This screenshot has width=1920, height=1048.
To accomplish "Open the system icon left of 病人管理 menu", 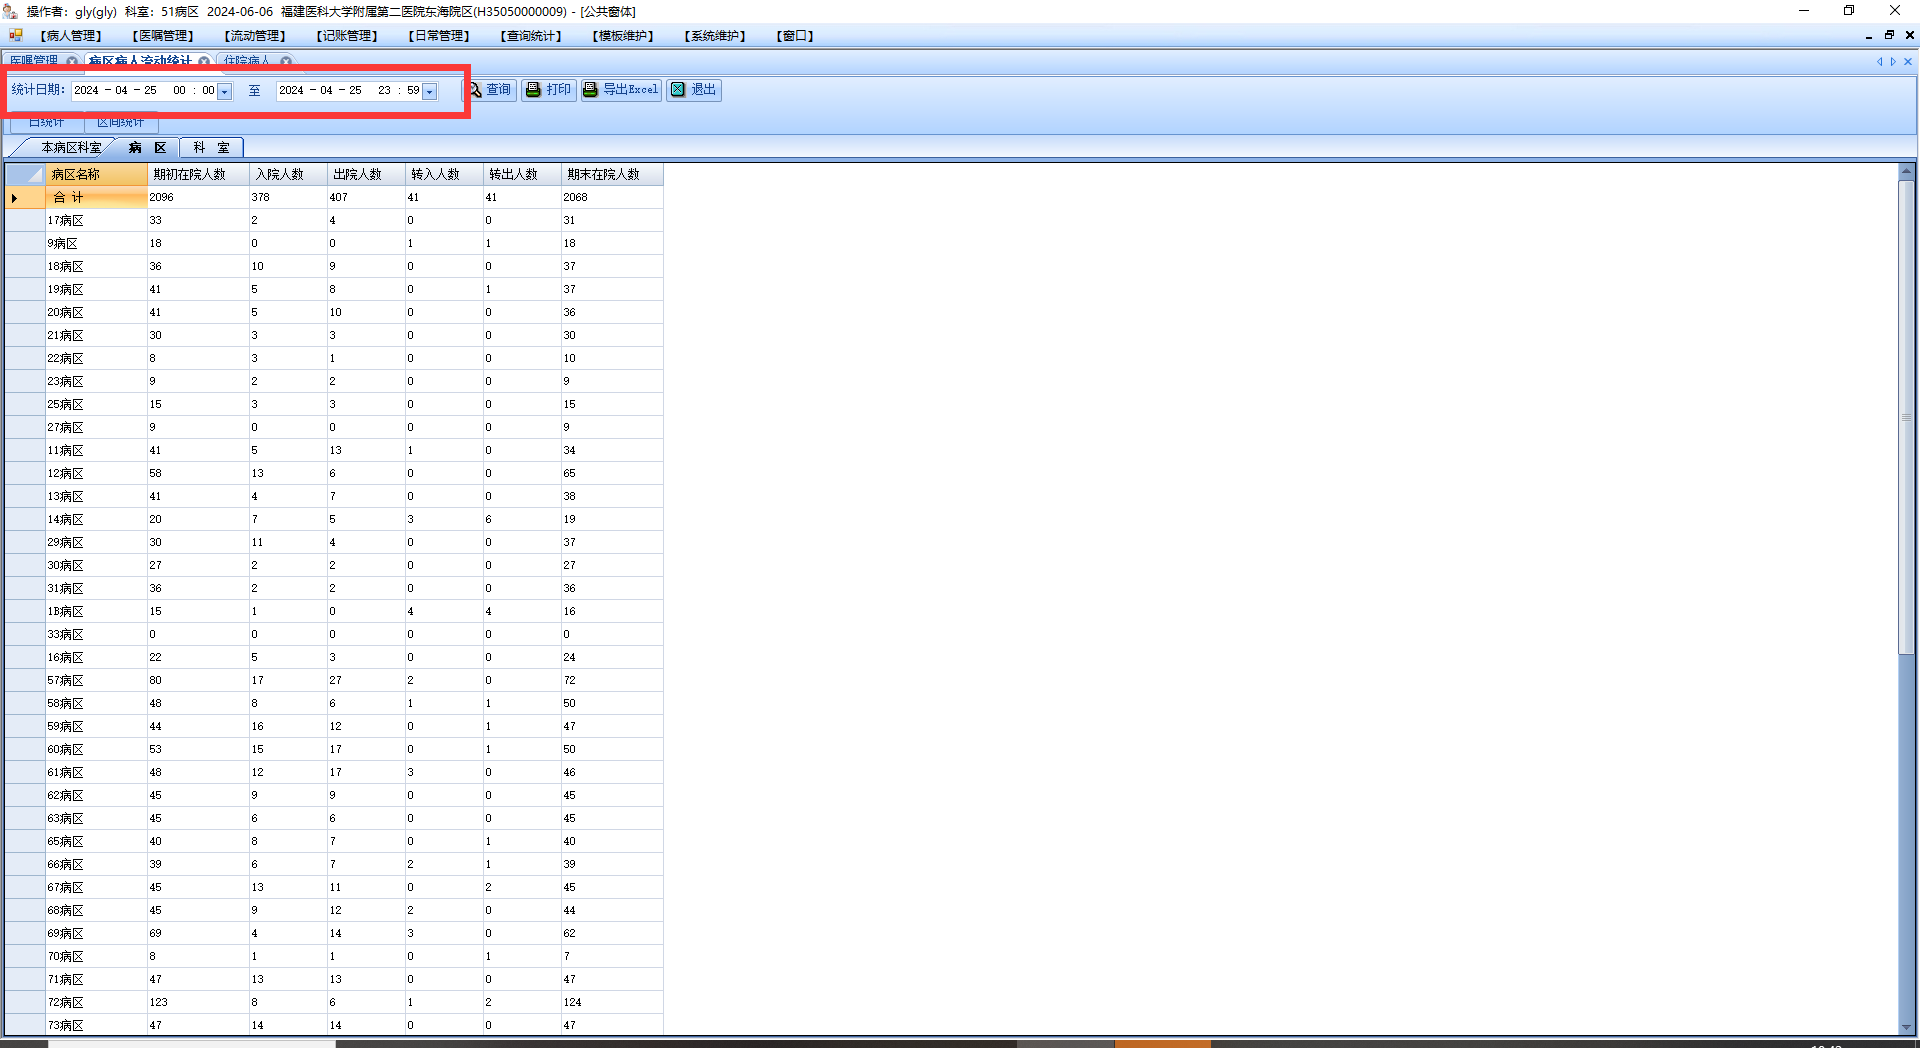I will (x=16, y=35).
